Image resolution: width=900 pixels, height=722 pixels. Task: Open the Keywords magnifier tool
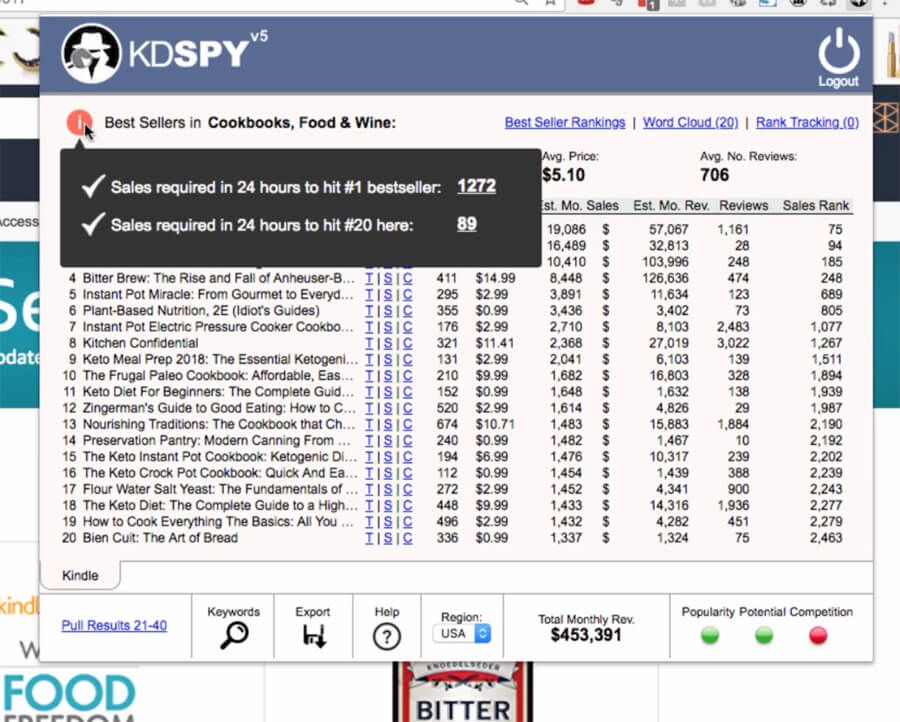click(234, 635)
